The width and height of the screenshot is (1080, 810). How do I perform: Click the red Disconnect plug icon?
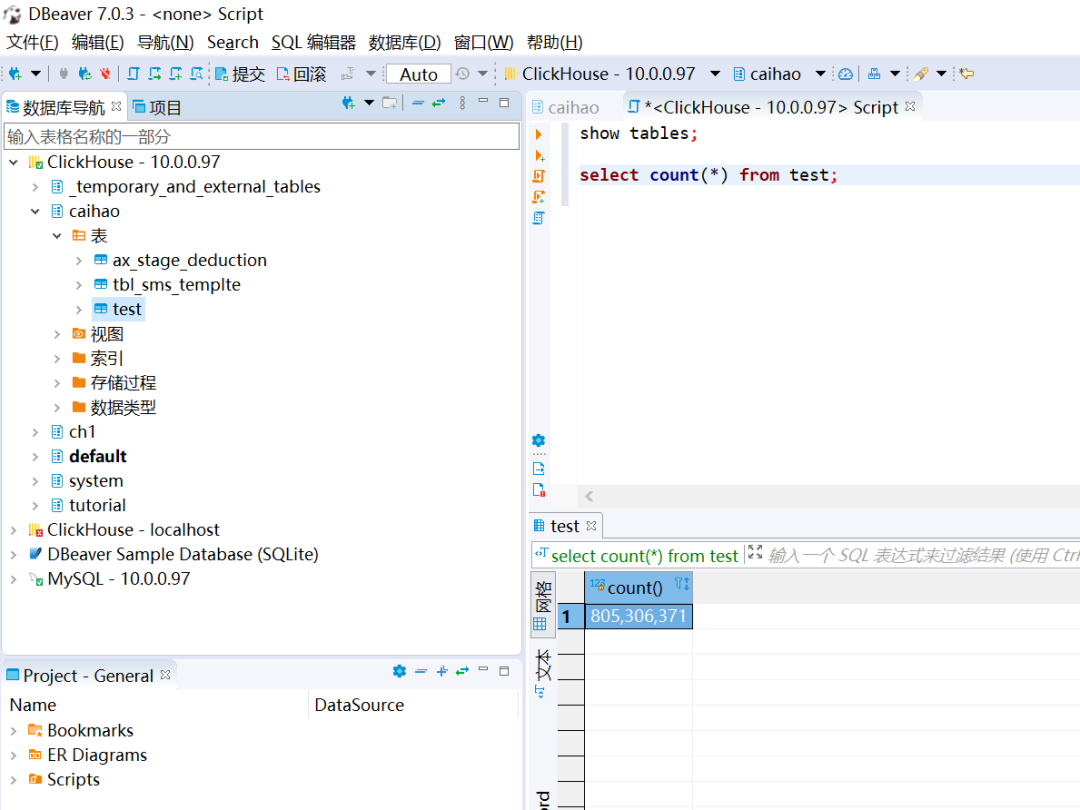[105, 74]
